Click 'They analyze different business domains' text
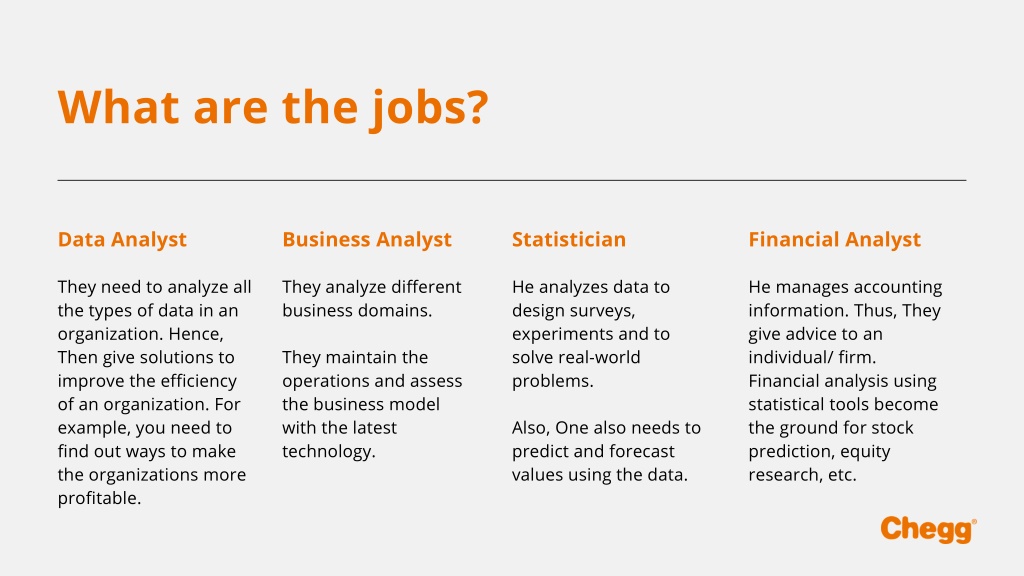This screenshot has height=576, width=1024. coord(372,298)
